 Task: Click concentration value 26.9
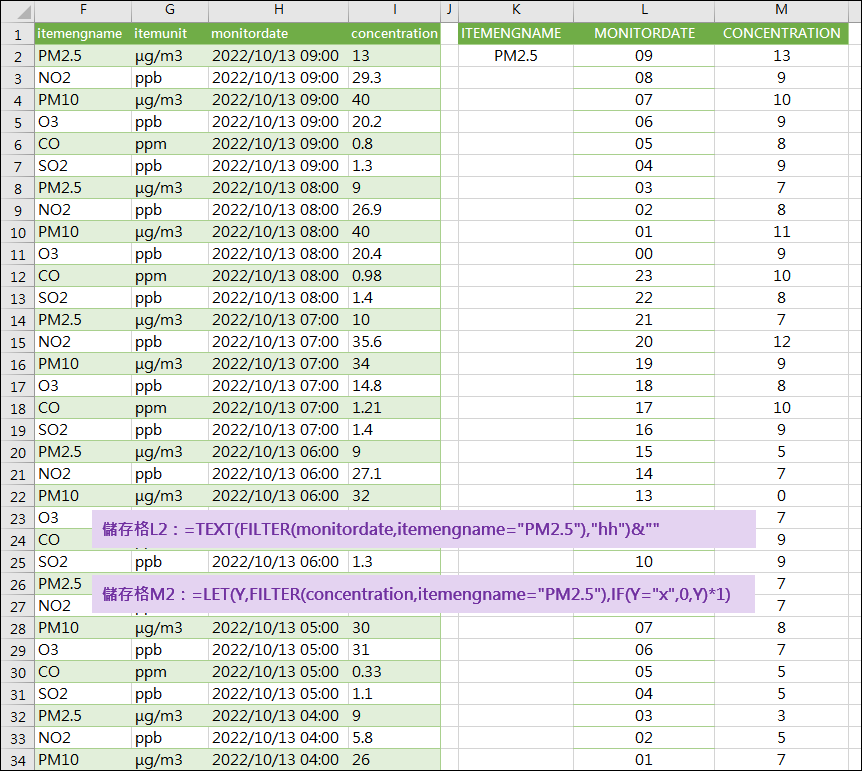[x=395, y=210]
